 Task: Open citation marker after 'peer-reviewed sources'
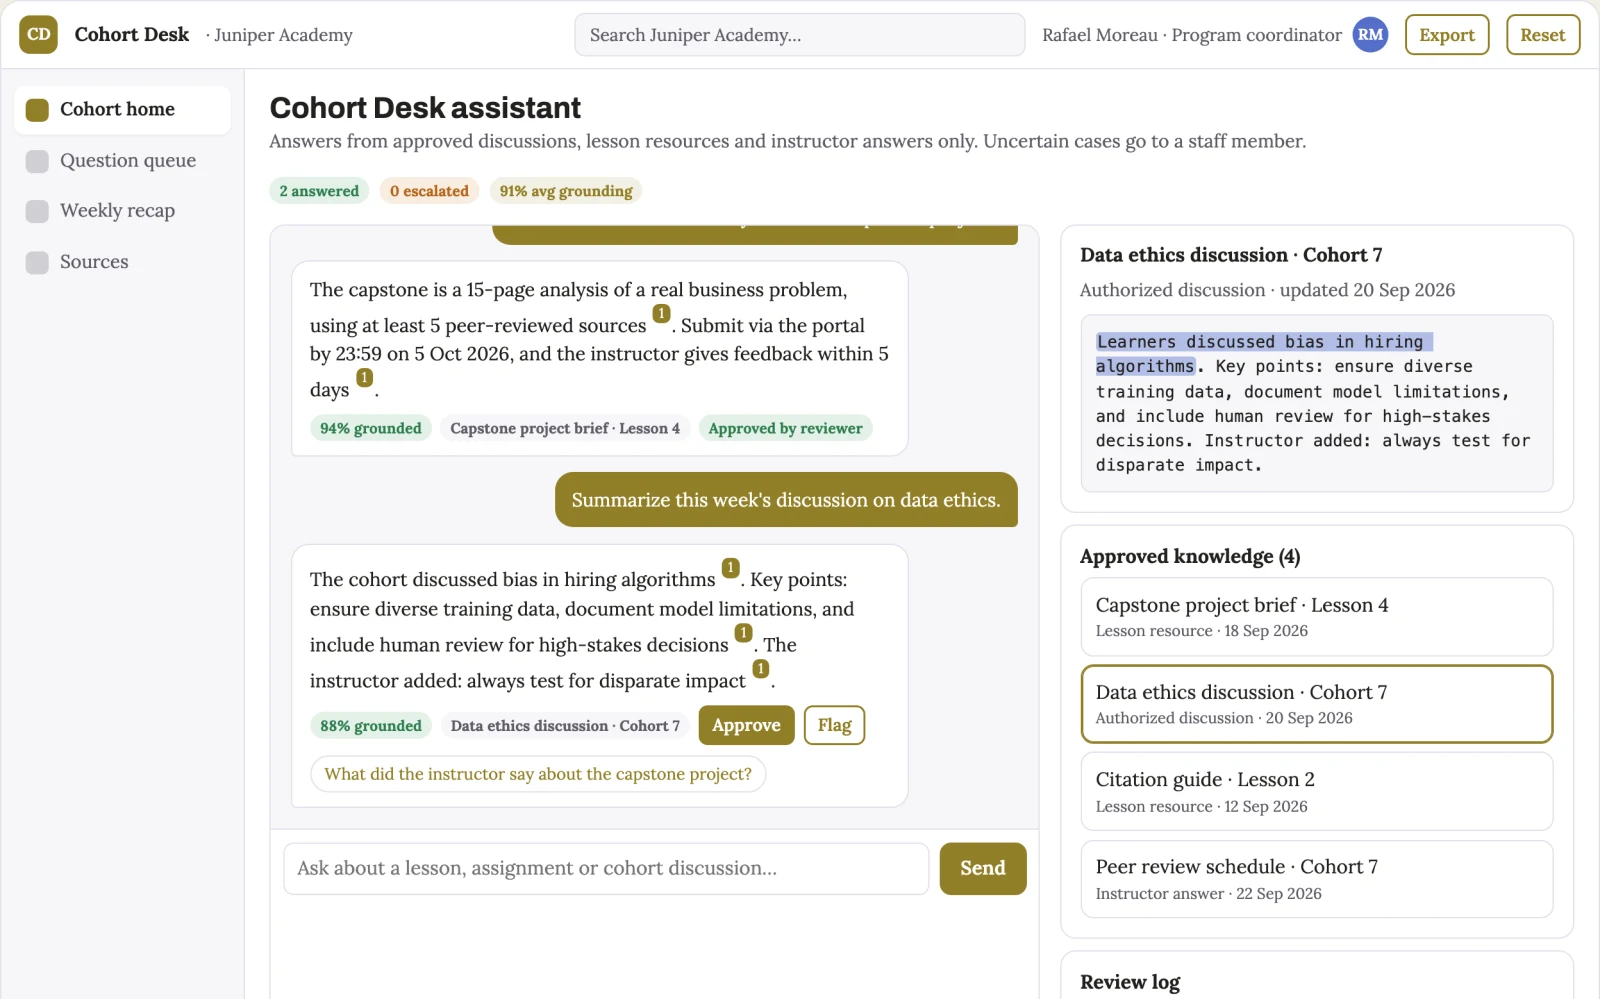(x=661, y=314)
